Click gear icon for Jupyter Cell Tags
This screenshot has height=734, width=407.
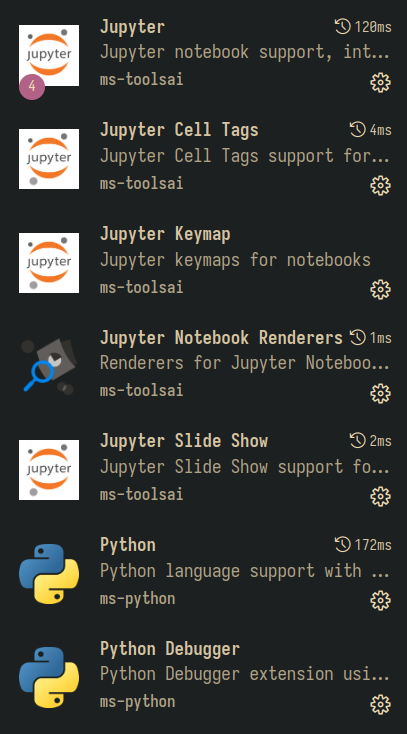click(380, 186)
